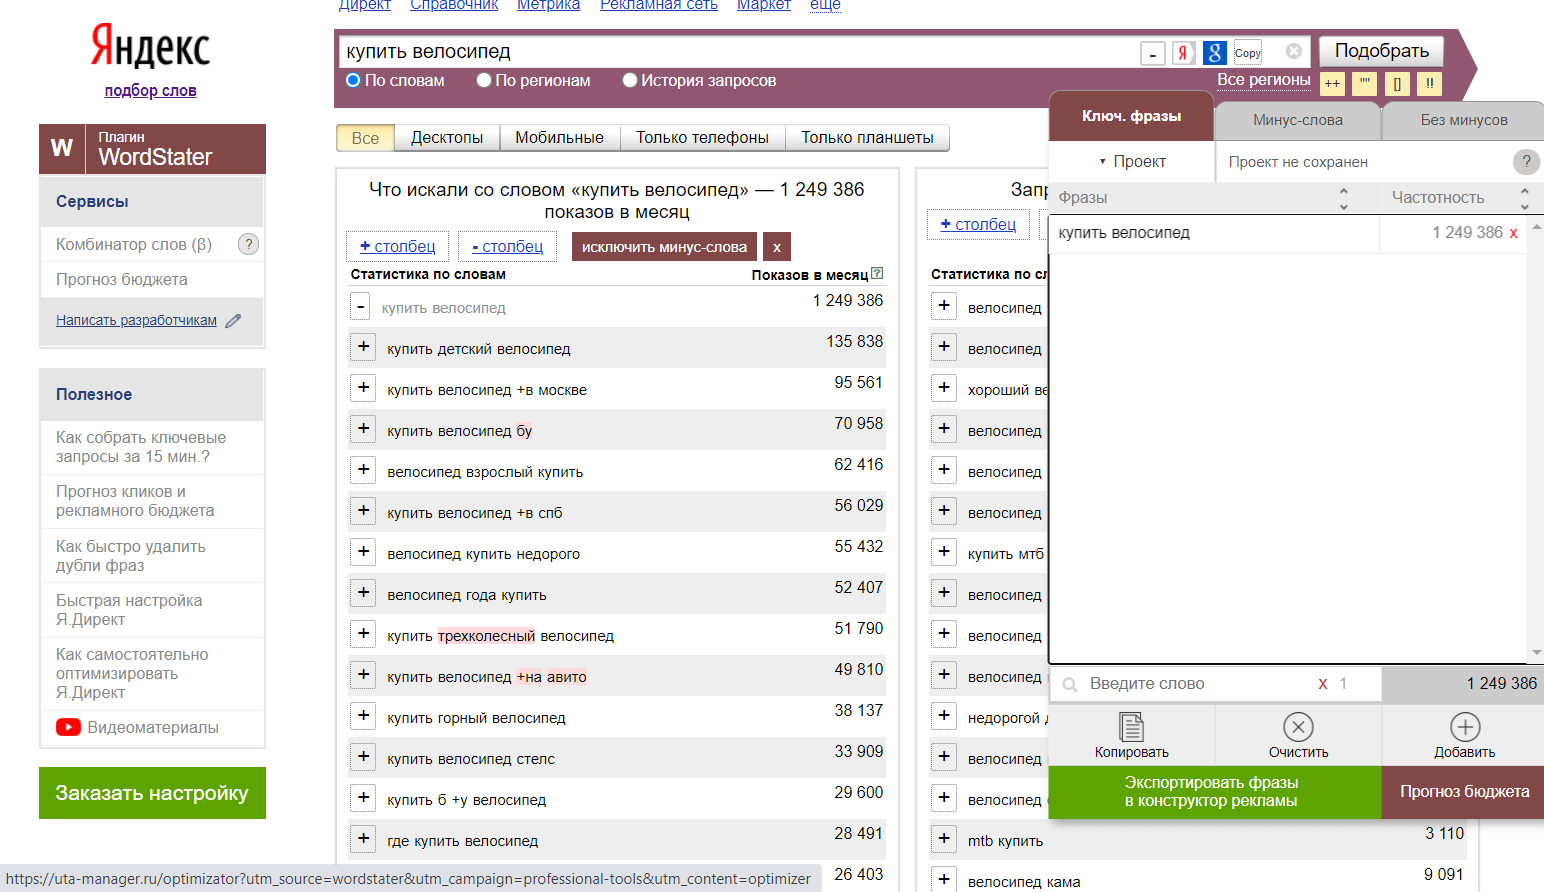The image size is (1544, 892).
Task: Toggle plus for купить велосипед +в спб
Action: coord(363,510)
